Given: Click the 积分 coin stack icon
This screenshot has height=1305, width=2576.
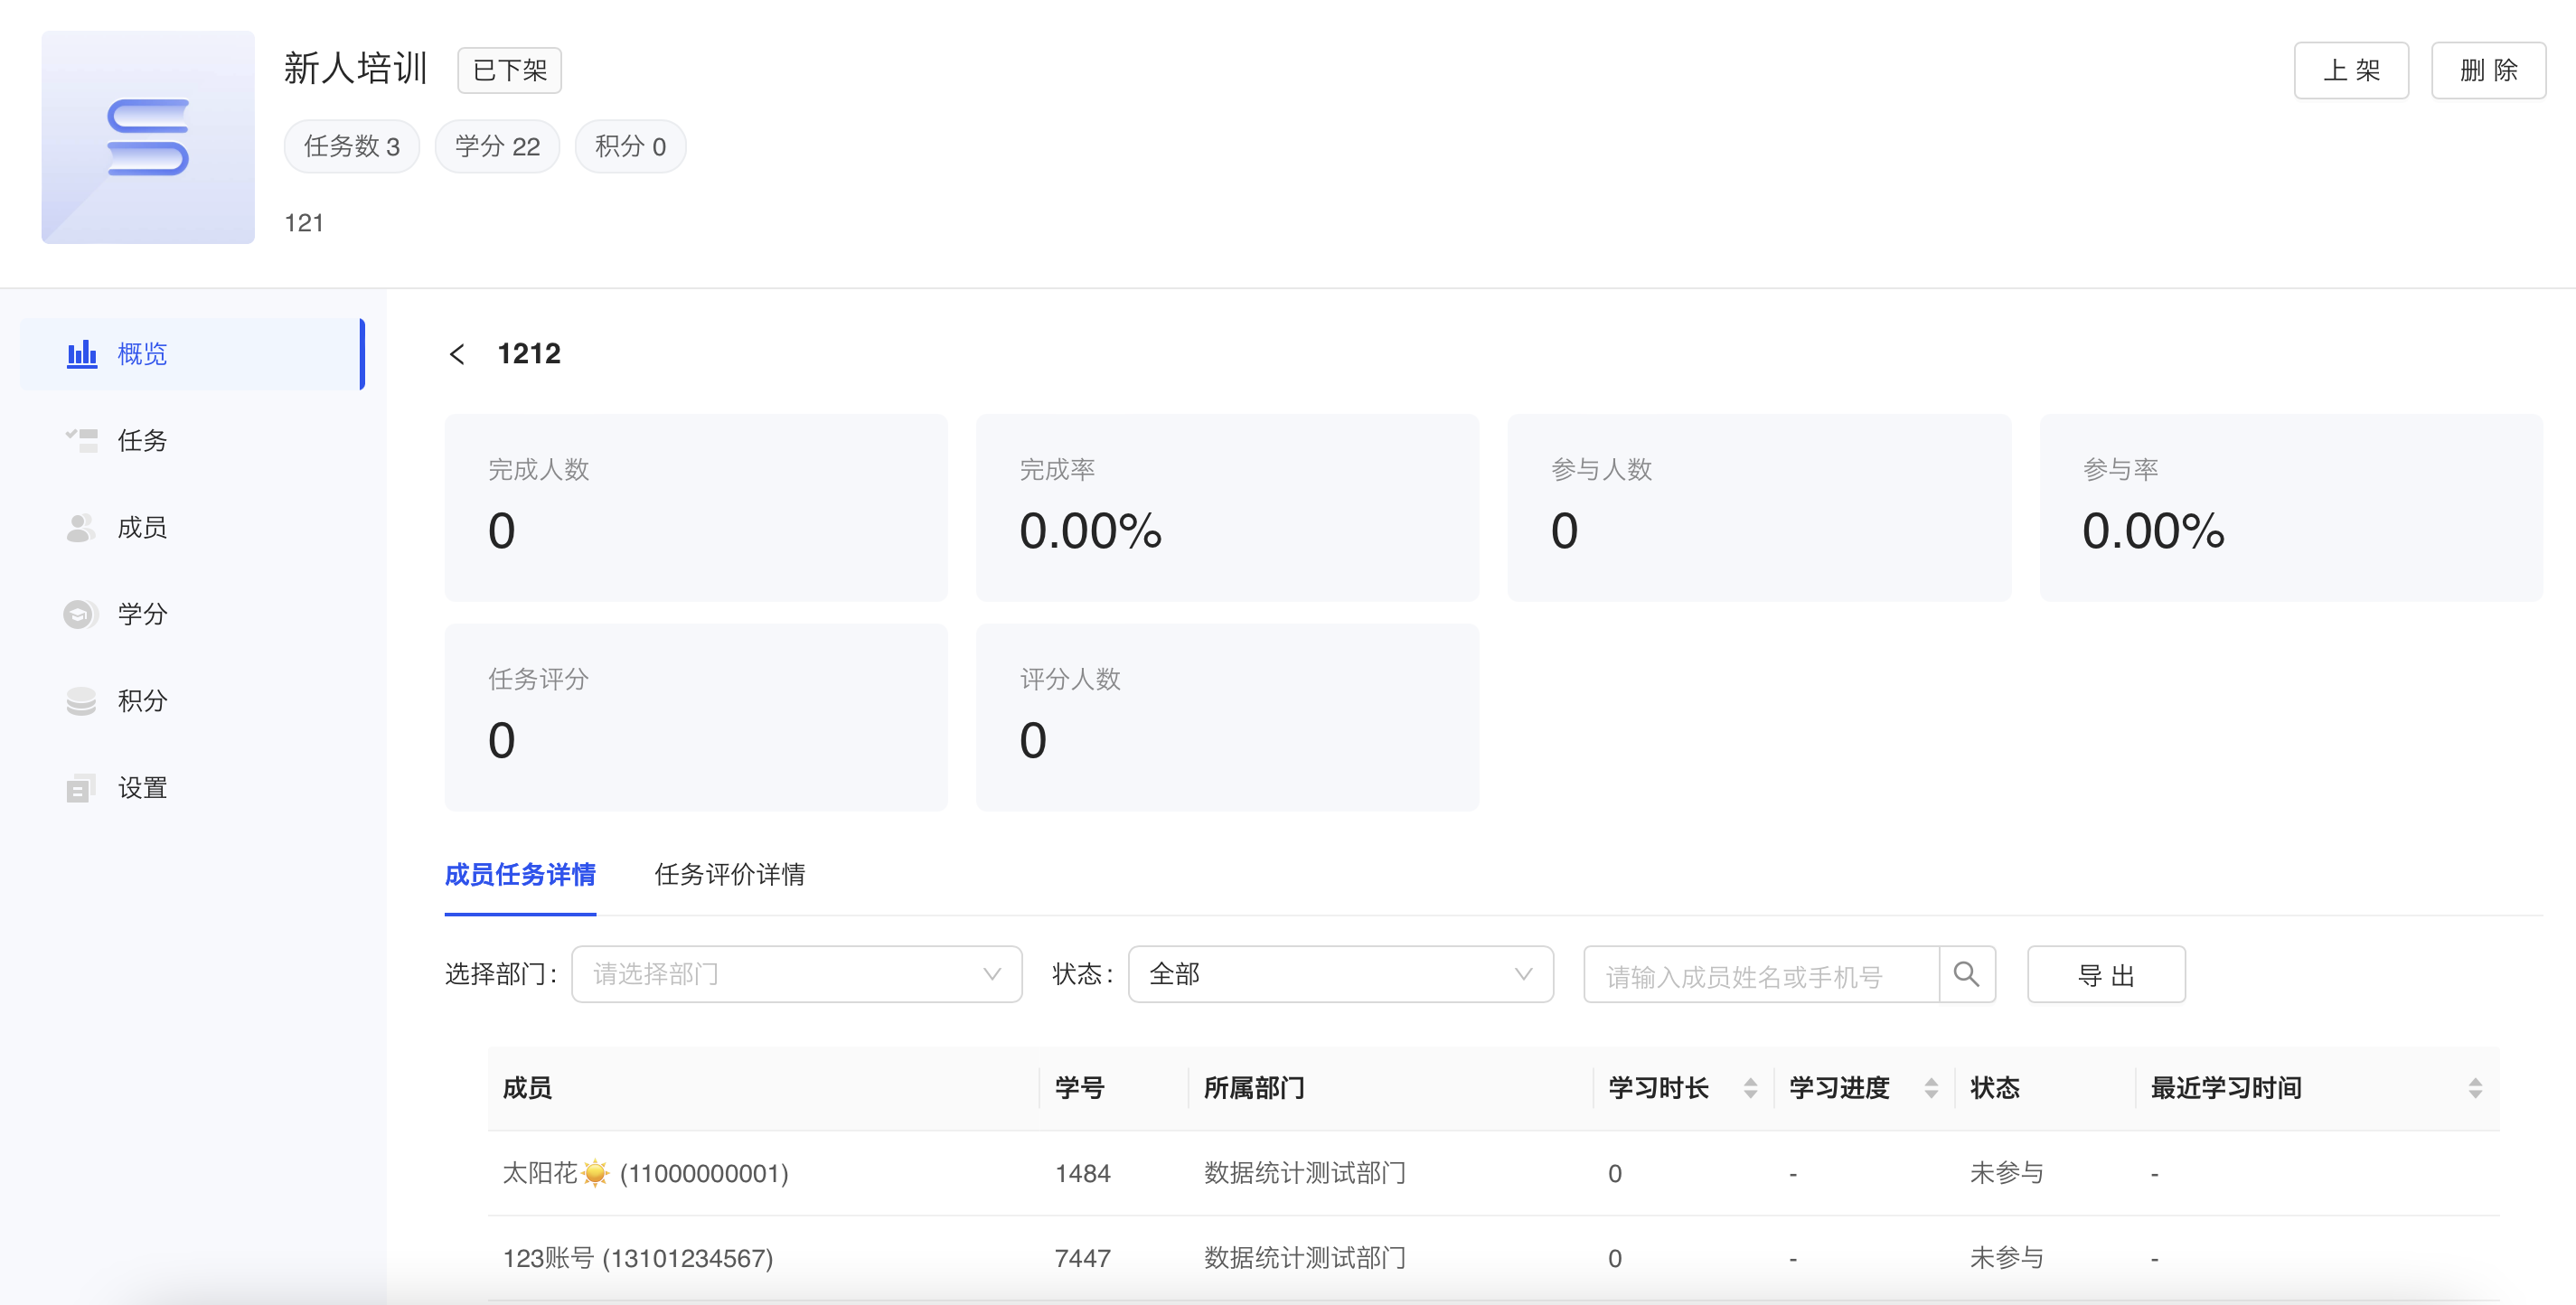Looking at the screenshot, I should pyautogui.click(x=82, y=701).
